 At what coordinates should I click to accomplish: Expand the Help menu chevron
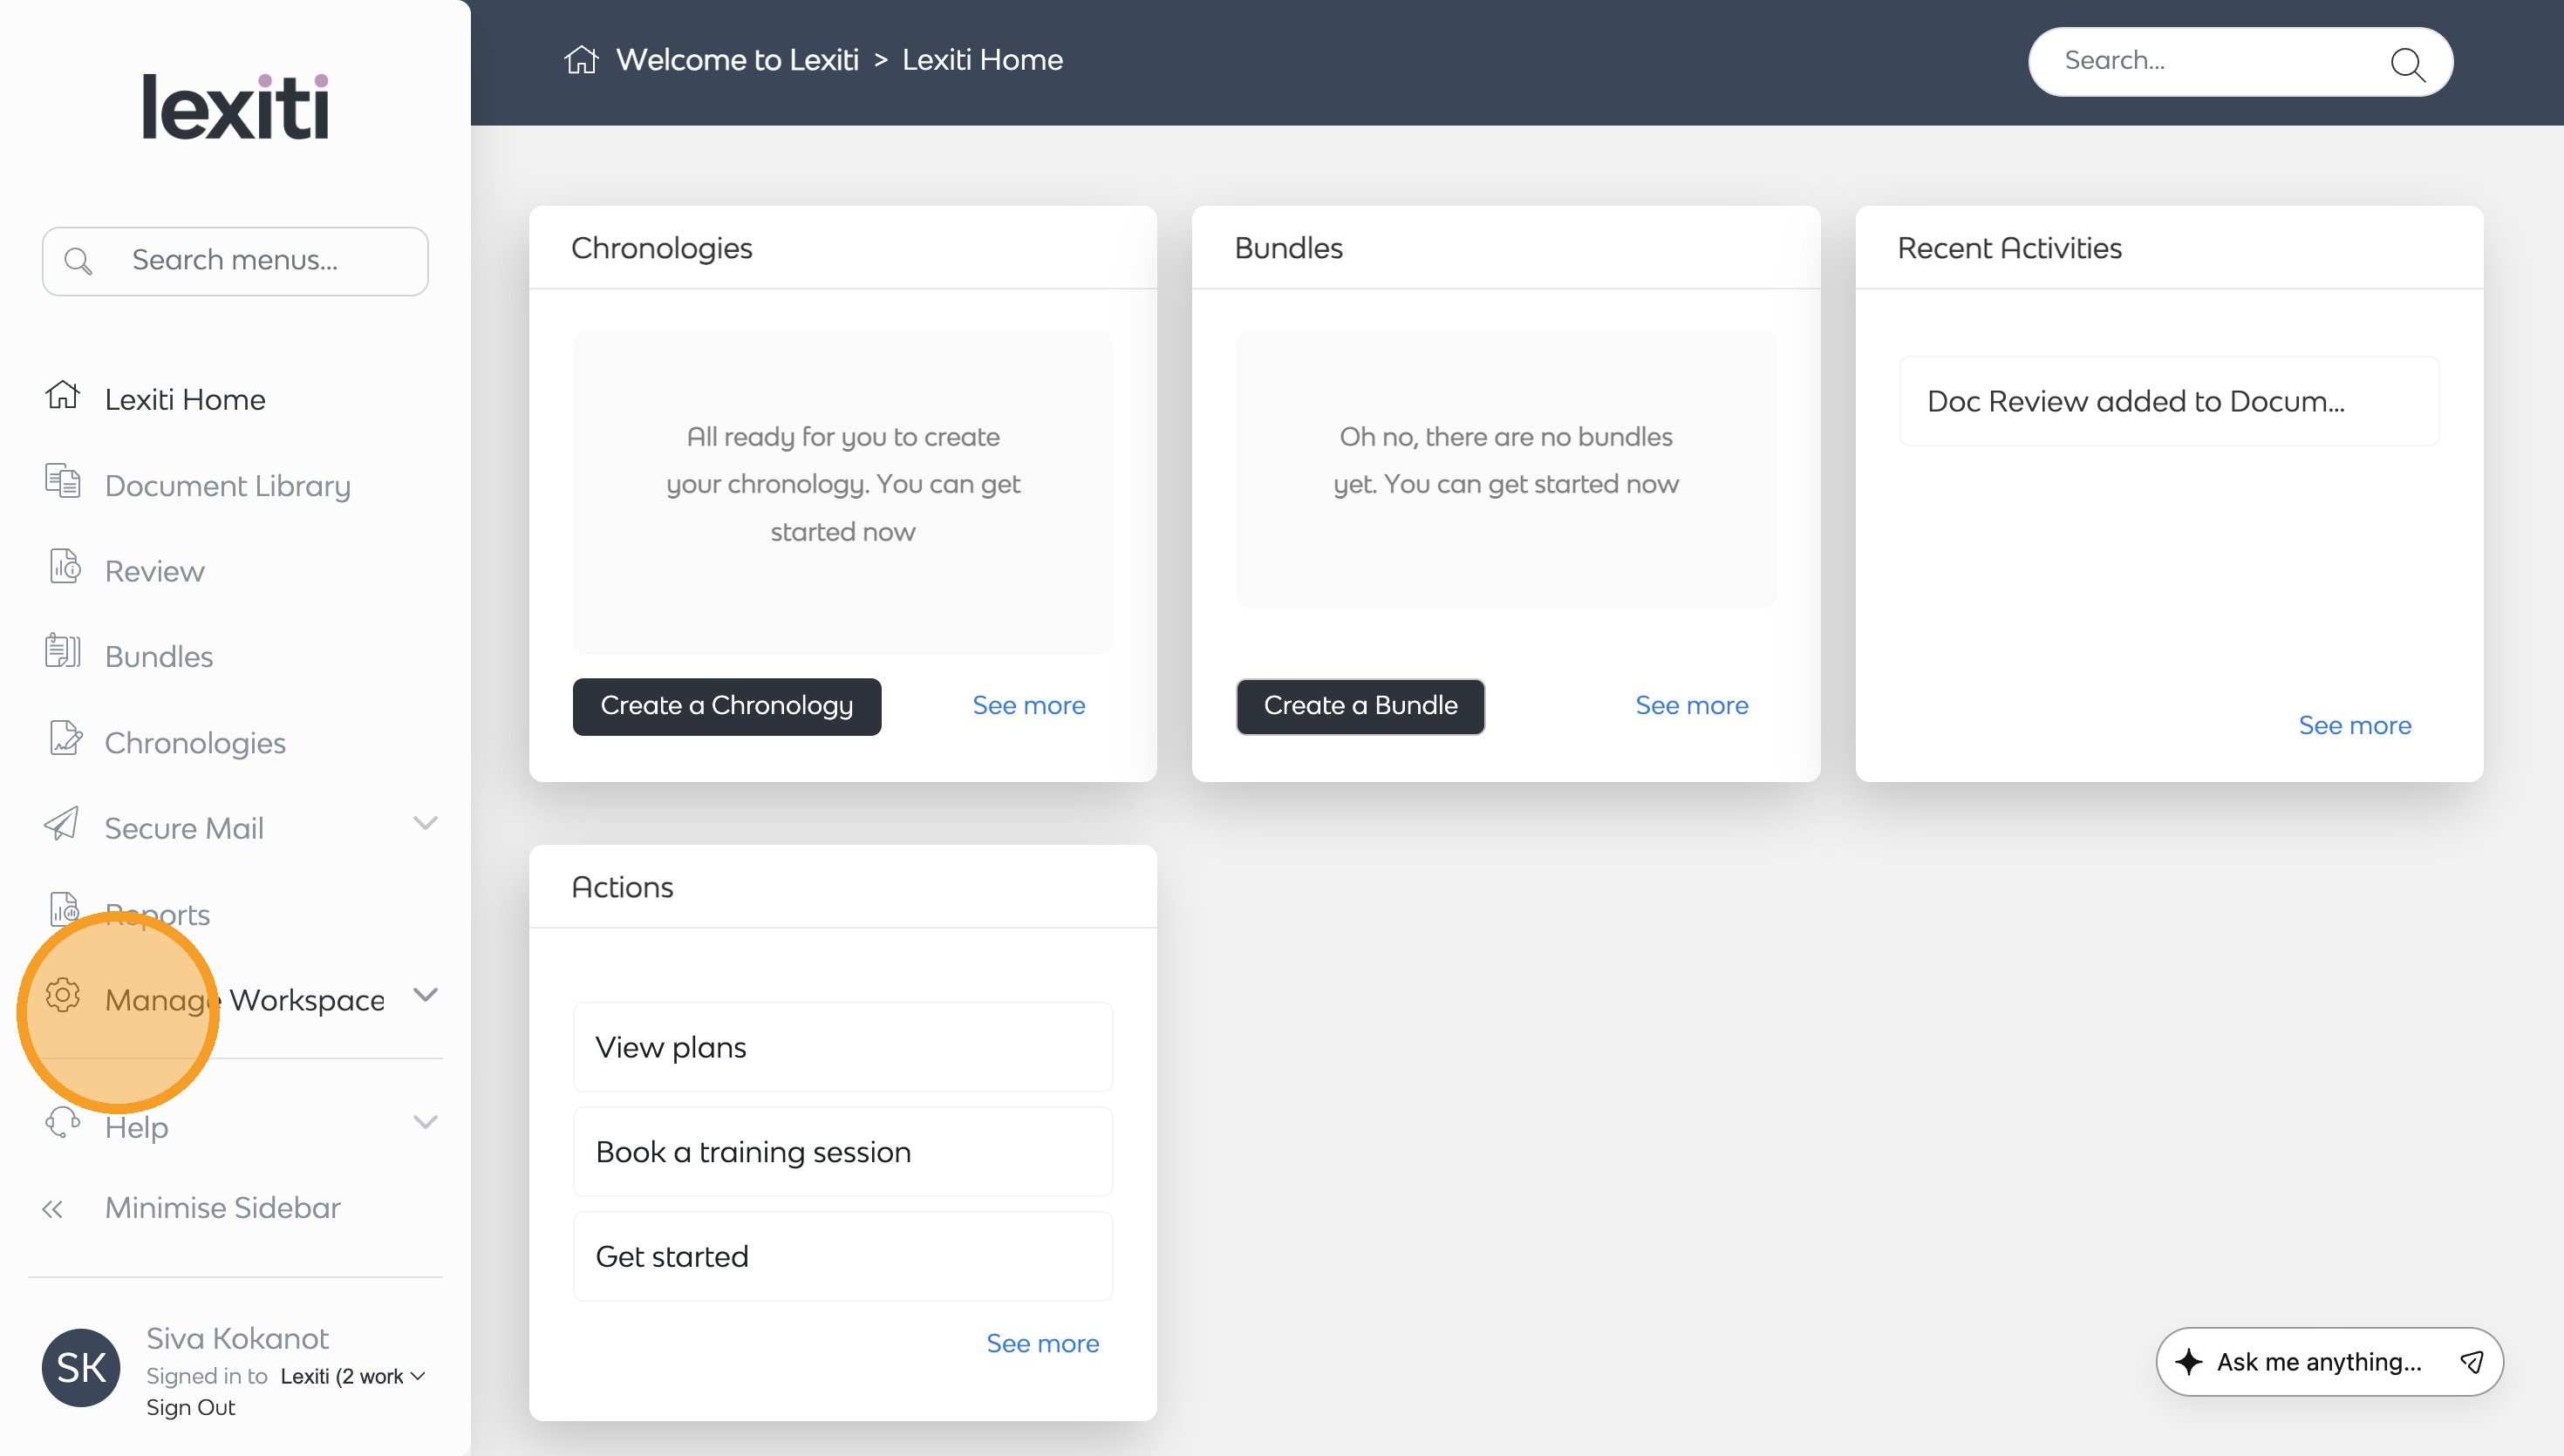point(425,1123)
